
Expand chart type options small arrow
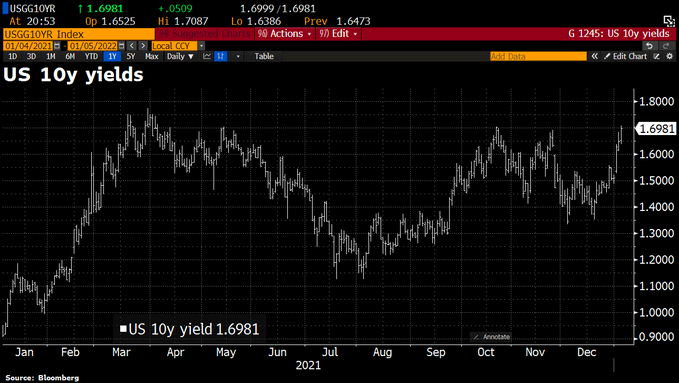238,56
